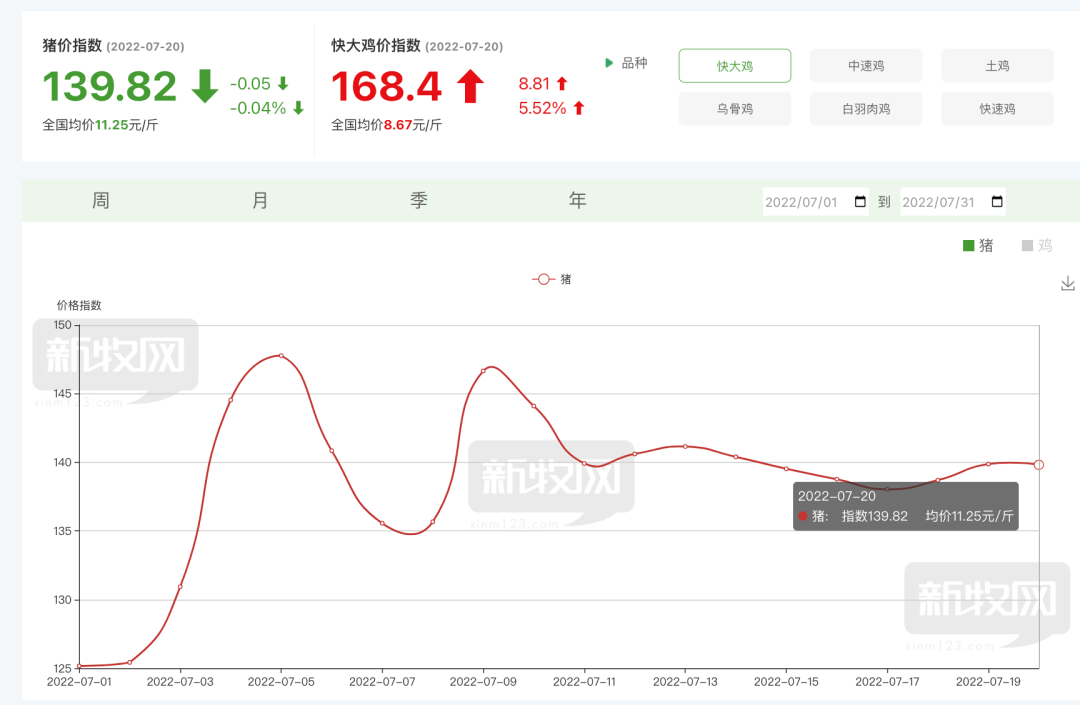Toggle the grey 鸡 legend swatch
Viewport: 1080px width, 705px height.
pos(1027,246)
